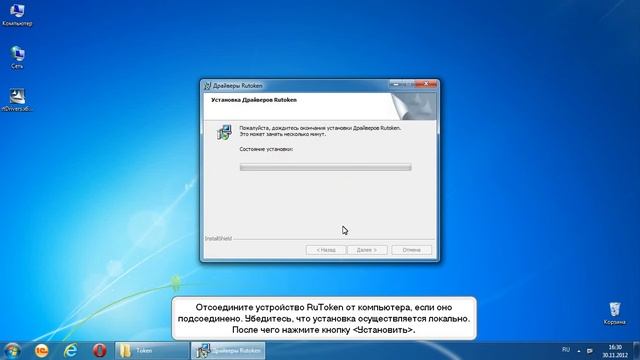Screen dimensions: 640x360
Task: Open the Корзина recycle bin icon
Action: coord(614,313)
